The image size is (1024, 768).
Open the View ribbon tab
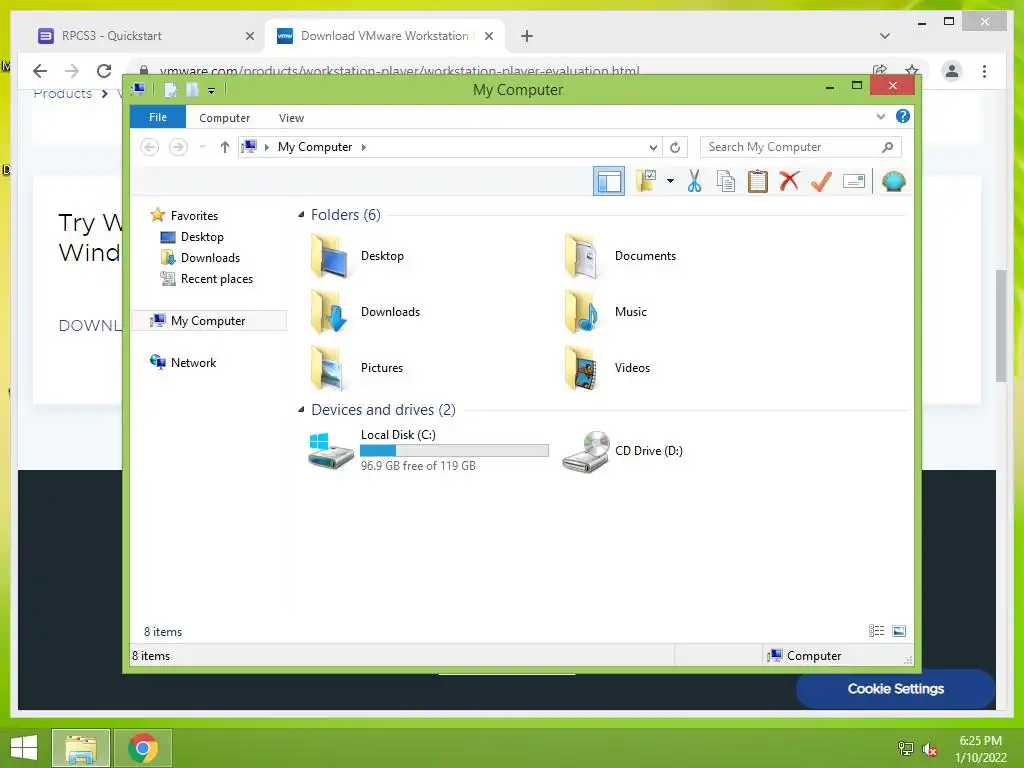[291, 118]
